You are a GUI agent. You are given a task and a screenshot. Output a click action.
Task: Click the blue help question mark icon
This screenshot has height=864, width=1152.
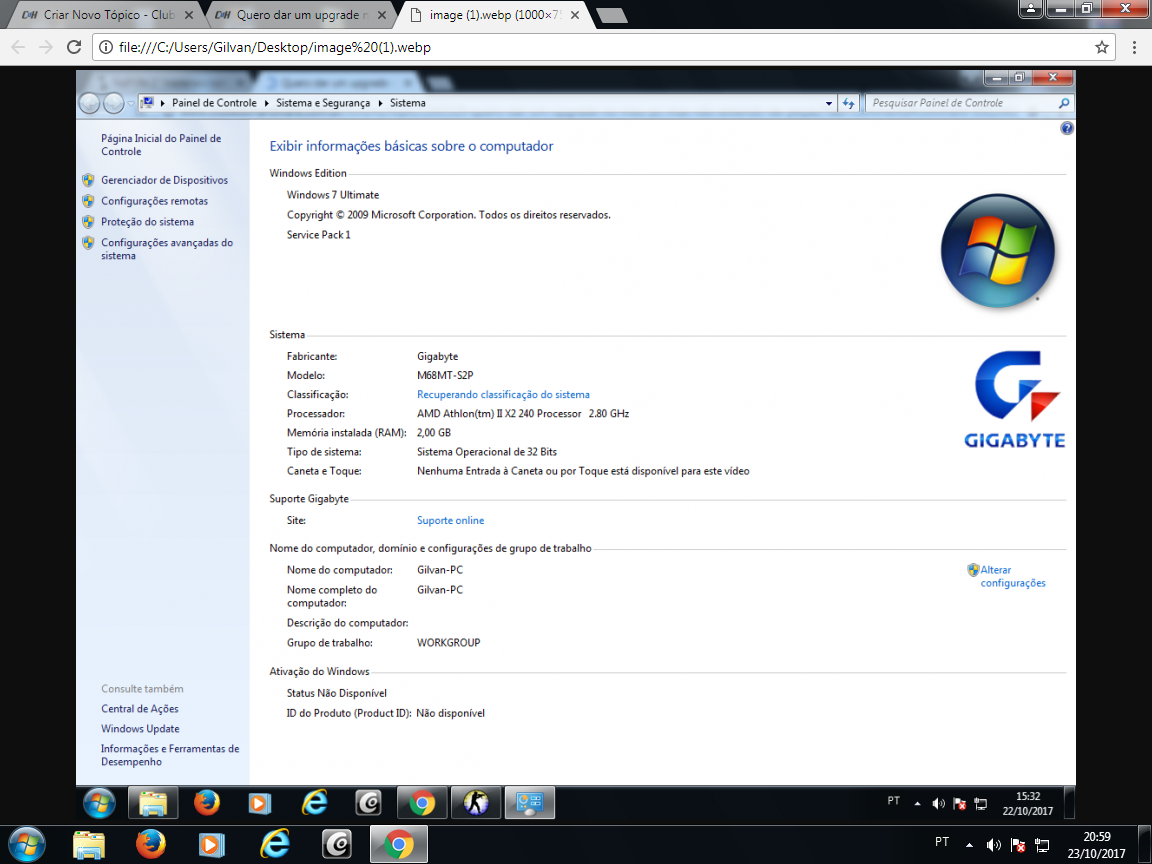point(1067,129)
